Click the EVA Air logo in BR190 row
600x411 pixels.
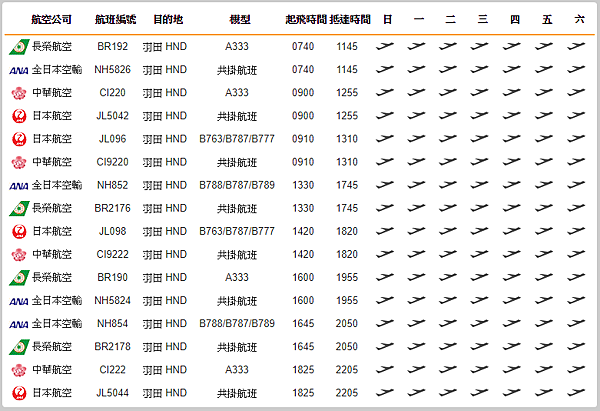point(19,278)
